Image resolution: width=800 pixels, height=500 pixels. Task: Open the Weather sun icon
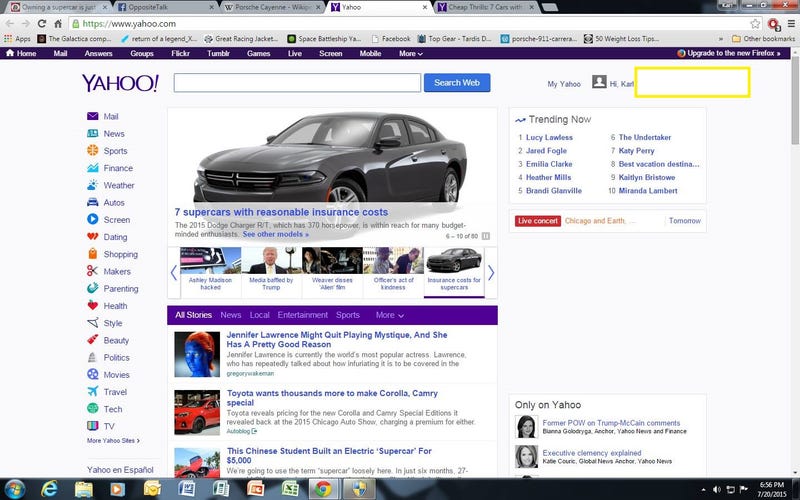click(x=92, y=185)
